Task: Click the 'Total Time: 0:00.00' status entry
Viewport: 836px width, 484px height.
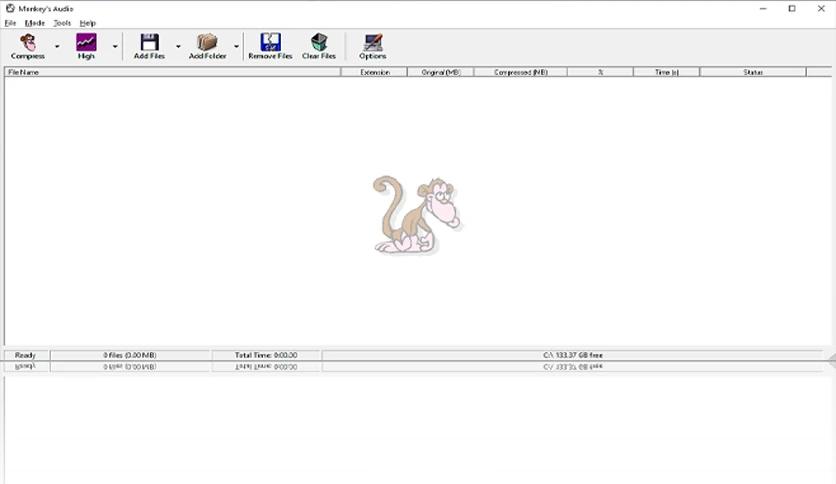Action: 266,355
